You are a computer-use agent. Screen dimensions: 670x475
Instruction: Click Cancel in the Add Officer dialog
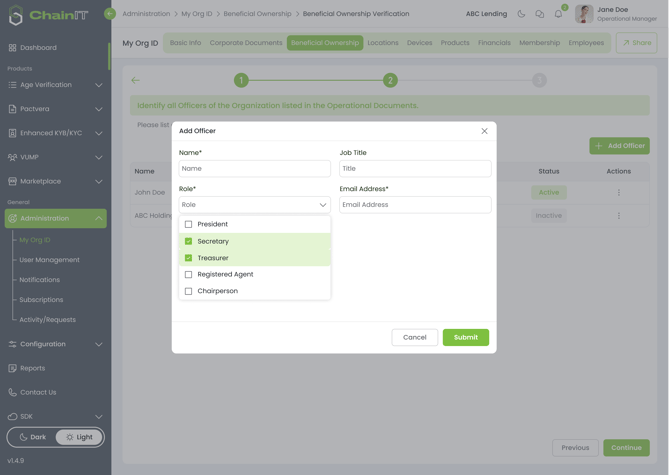tap(414, 337)
